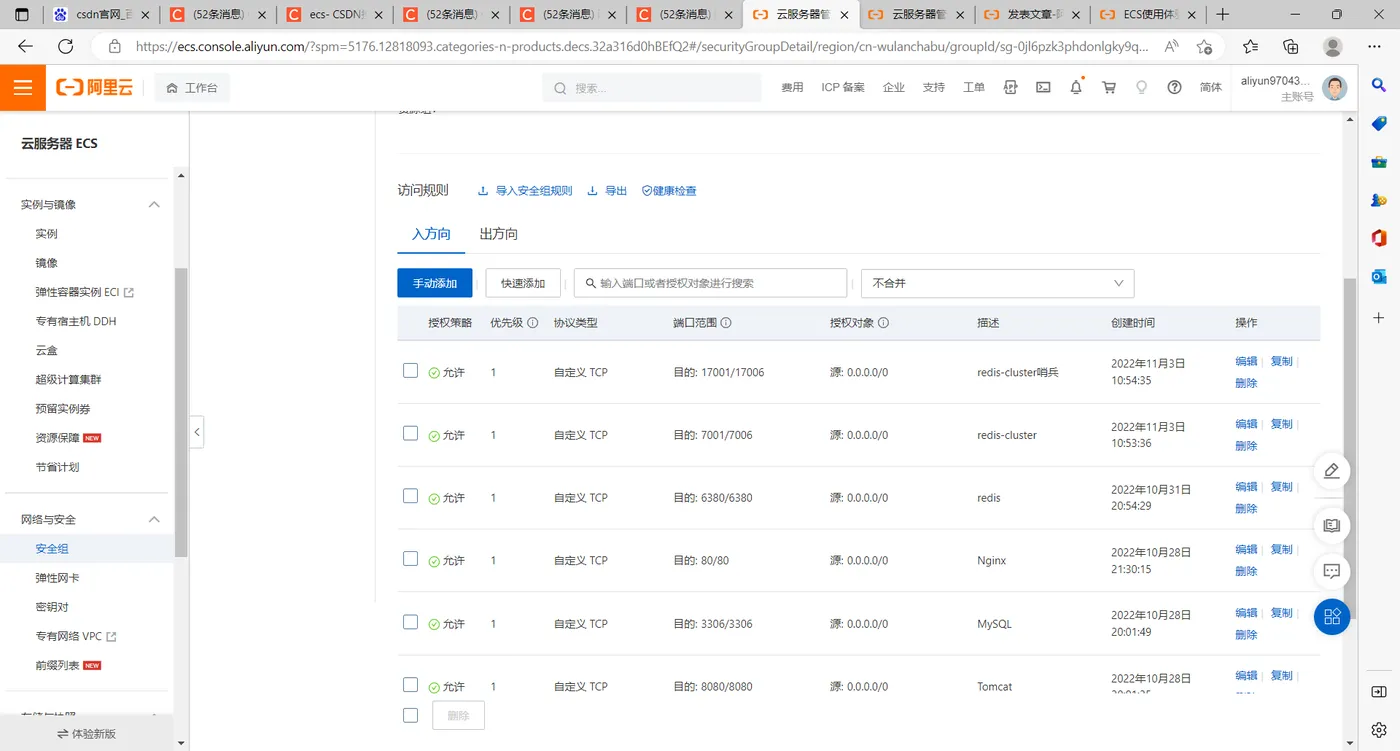Check the Tomcat rule checkbox

pos(410,685)
